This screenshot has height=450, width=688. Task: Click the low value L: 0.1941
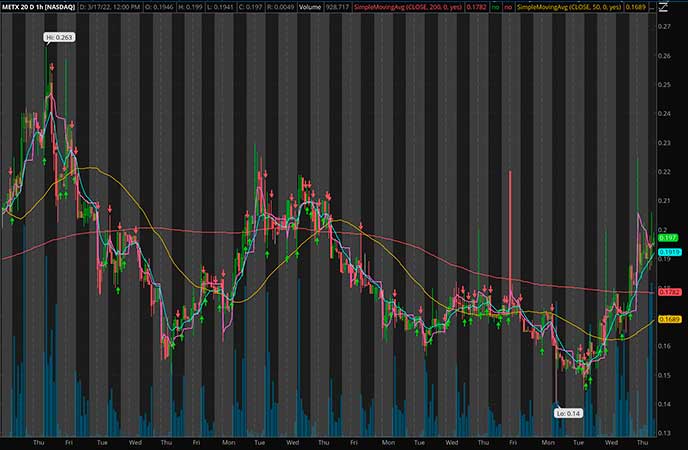(221, 7)
